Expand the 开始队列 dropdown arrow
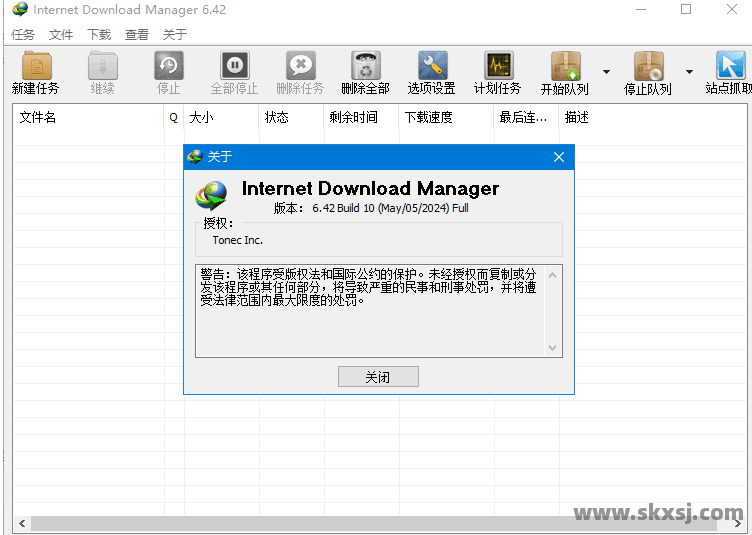The width and height of the screenshot is (752, 535). click(x=606, y=72)
